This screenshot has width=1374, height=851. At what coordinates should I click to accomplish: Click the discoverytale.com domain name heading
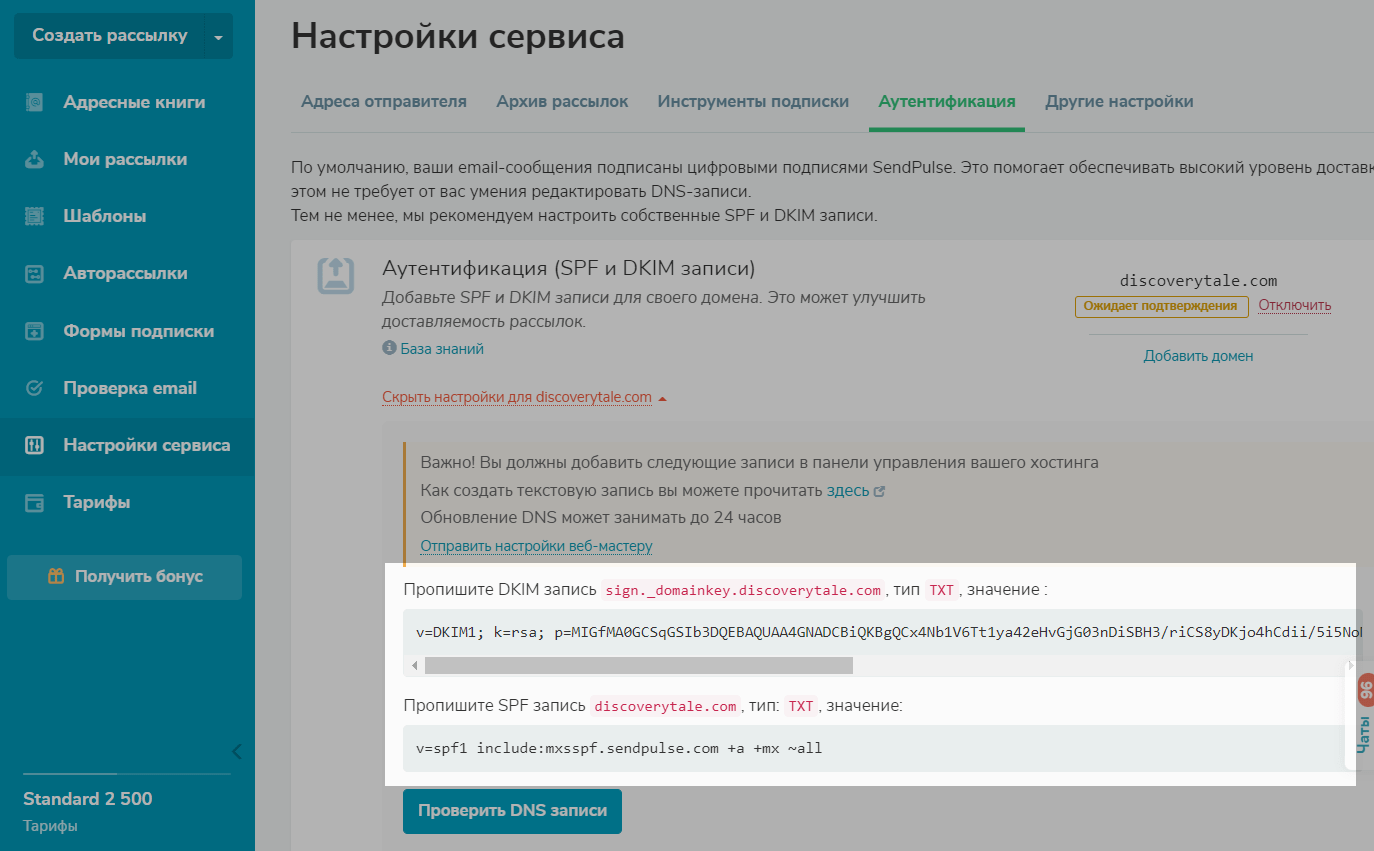pos(1198,281)
